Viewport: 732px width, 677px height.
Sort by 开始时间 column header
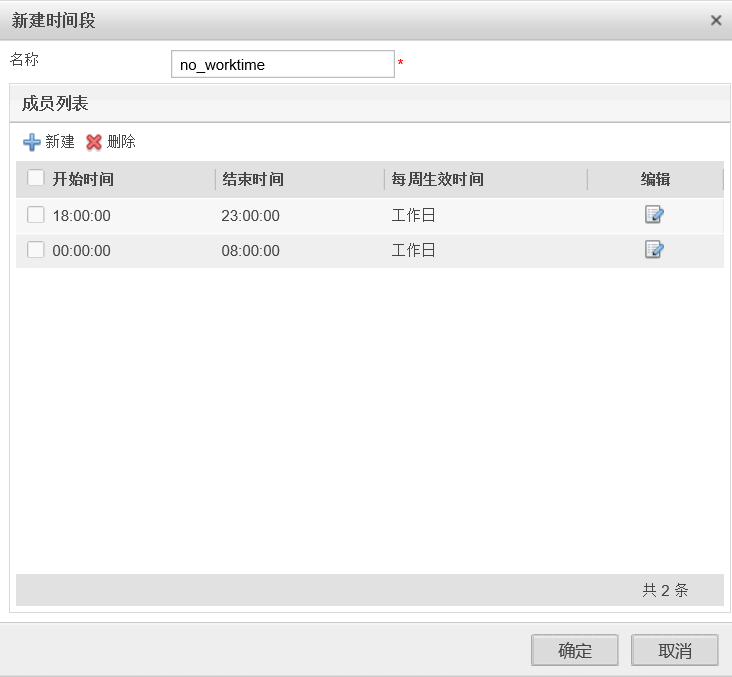(83, 179)
